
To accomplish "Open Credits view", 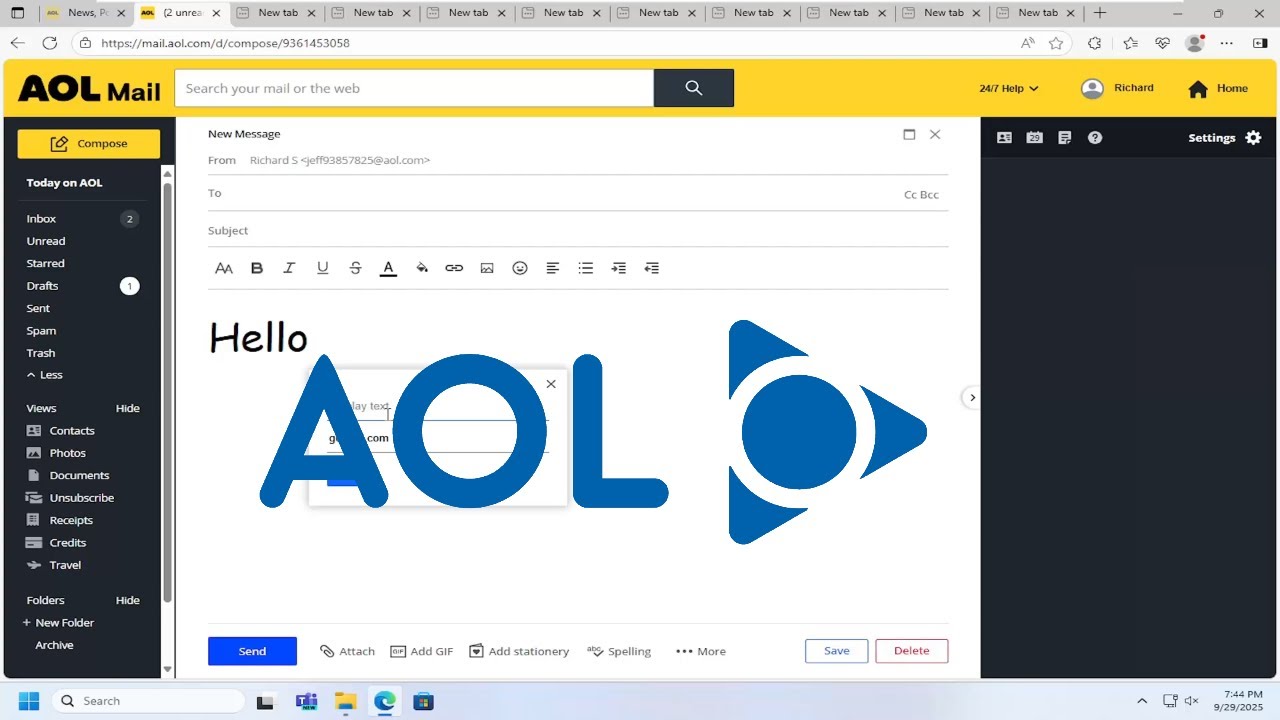I will (x=56, y=542).
